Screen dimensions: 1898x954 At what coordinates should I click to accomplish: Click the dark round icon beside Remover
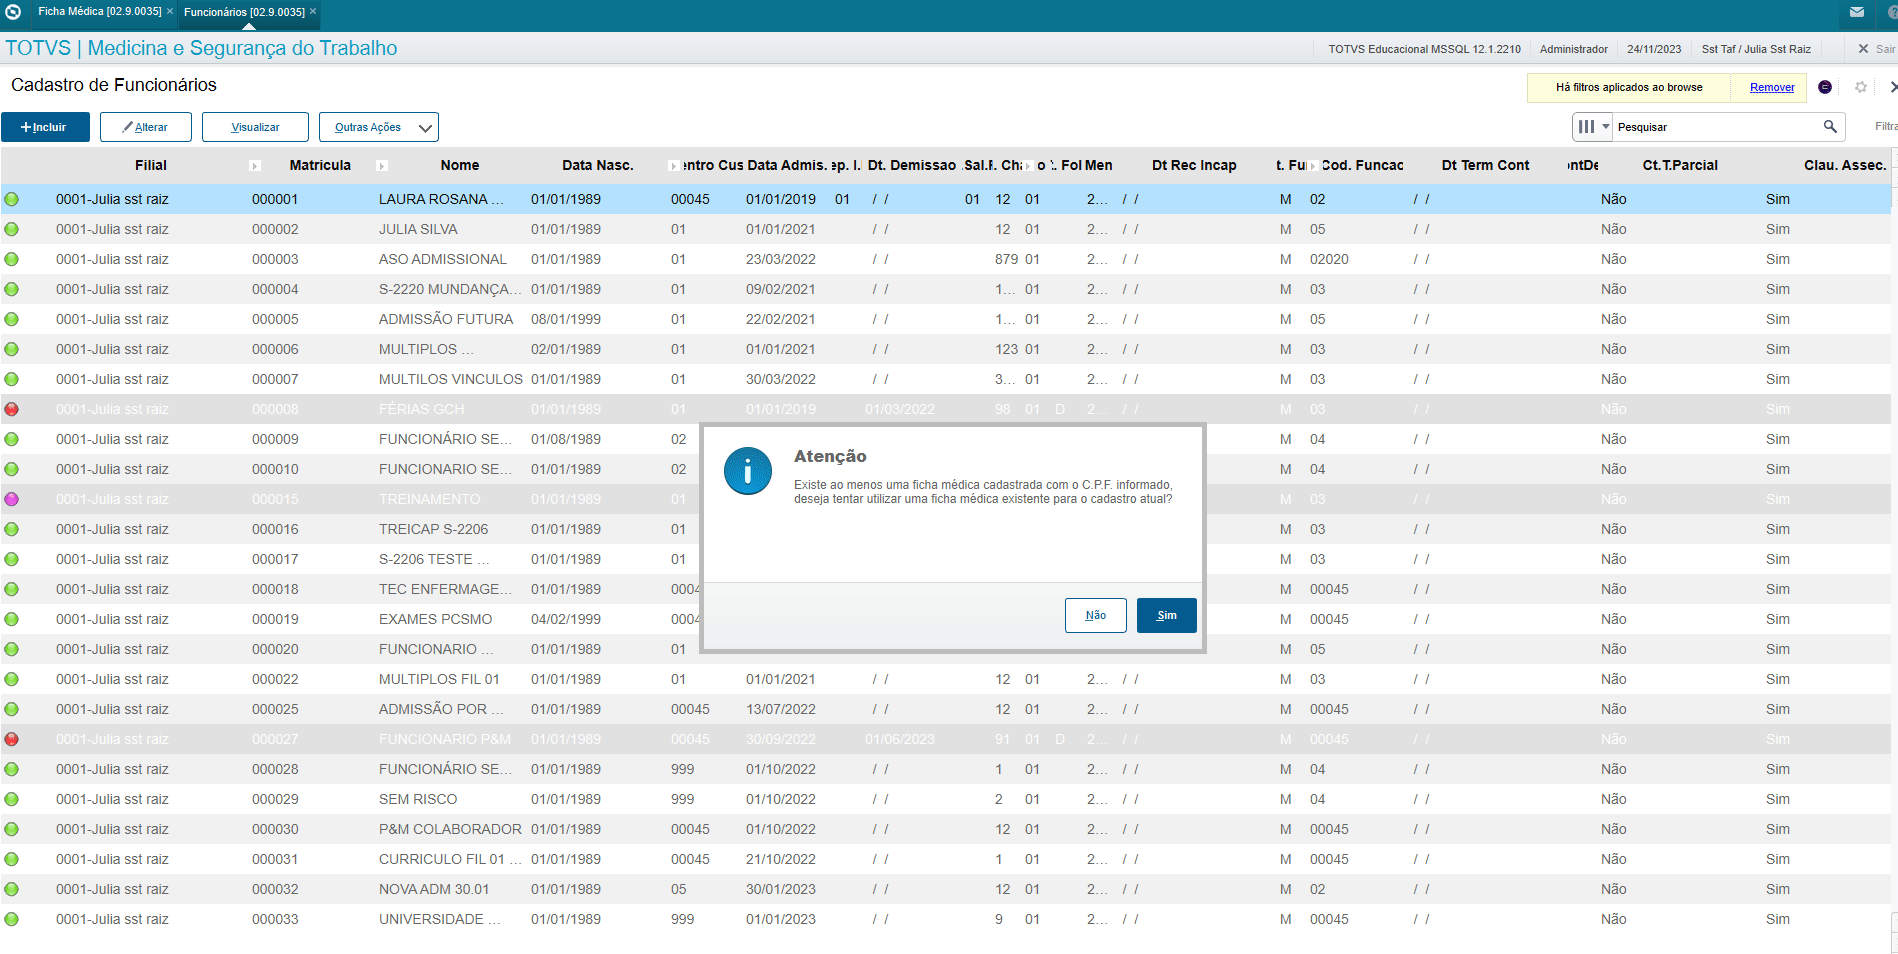click(x=1825, y=87)
